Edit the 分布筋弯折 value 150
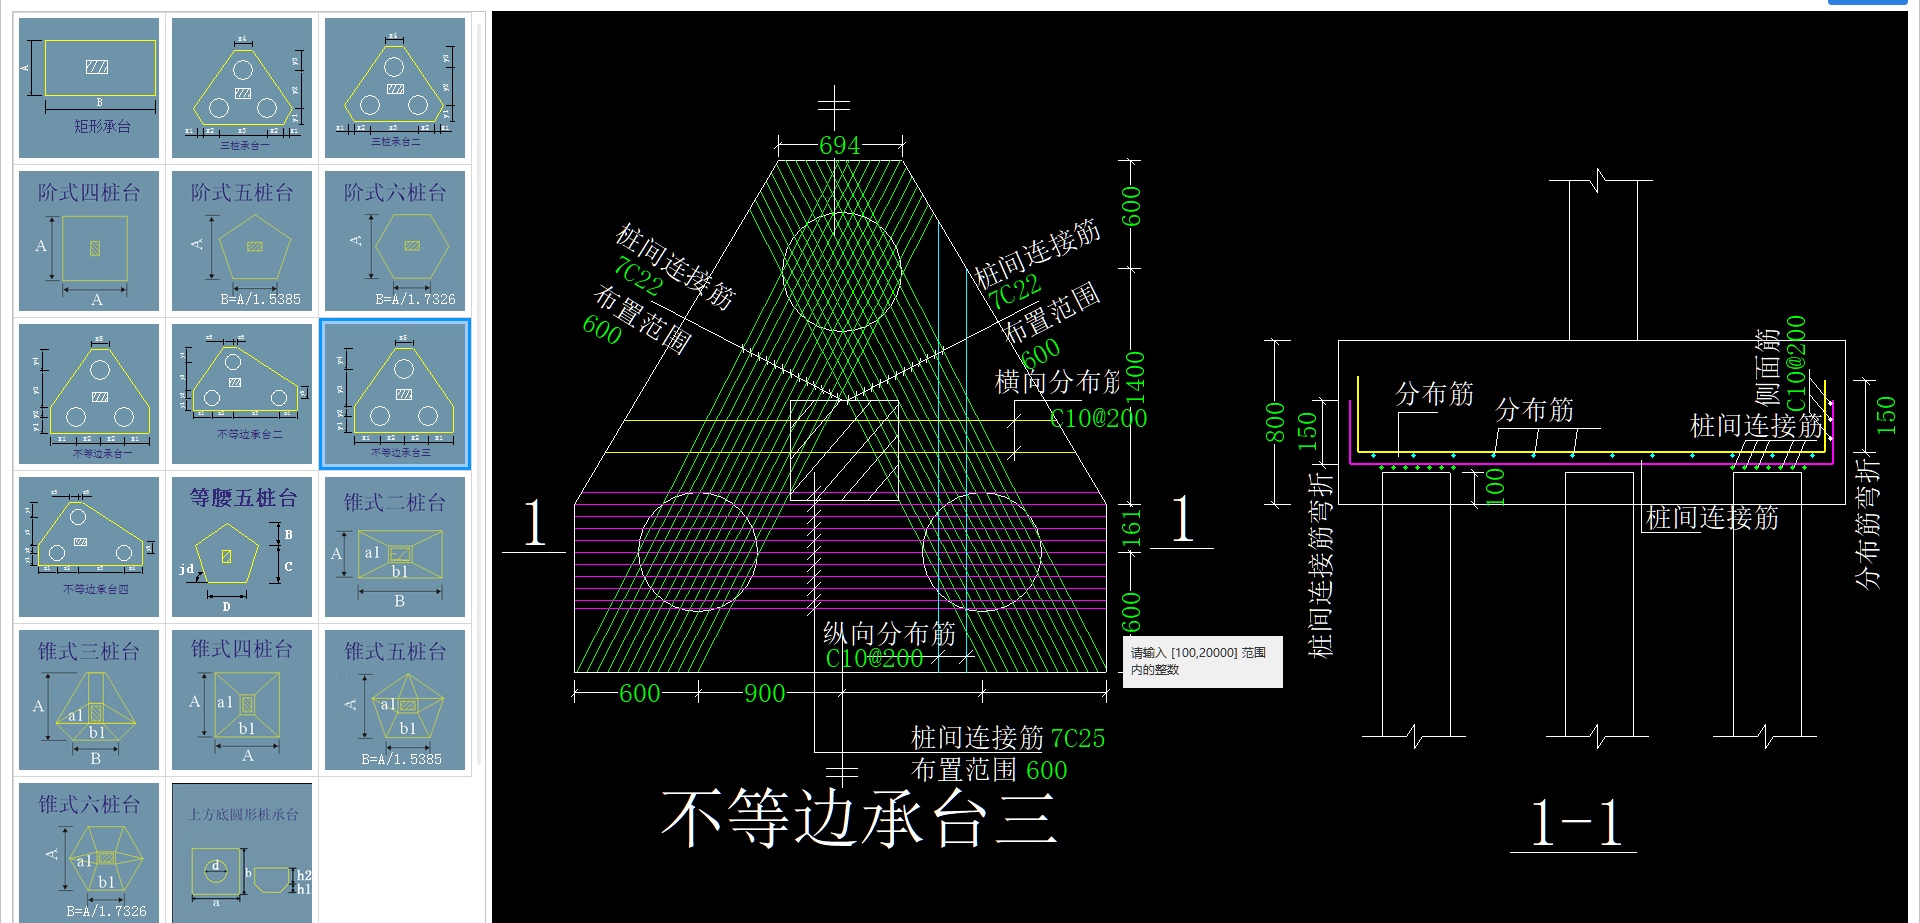The width and height of the screenshot is (1920, 923). point(1886,415)
